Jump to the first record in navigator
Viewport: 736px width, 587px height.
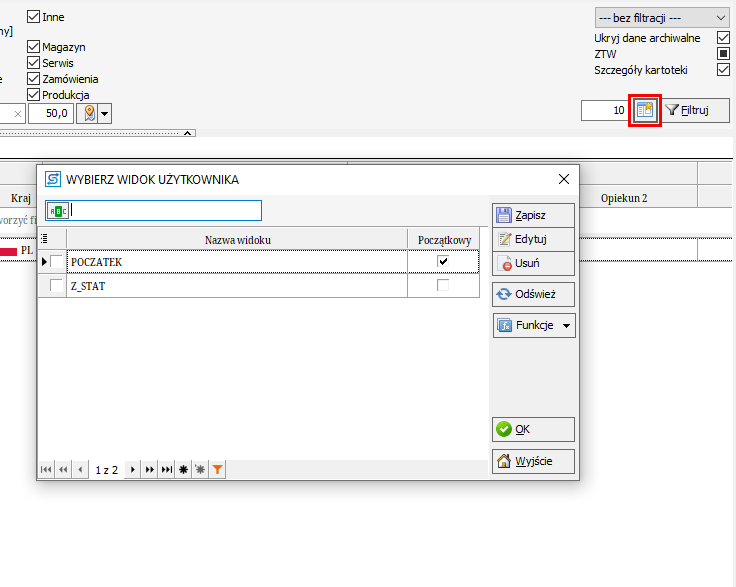coord(46,469)
